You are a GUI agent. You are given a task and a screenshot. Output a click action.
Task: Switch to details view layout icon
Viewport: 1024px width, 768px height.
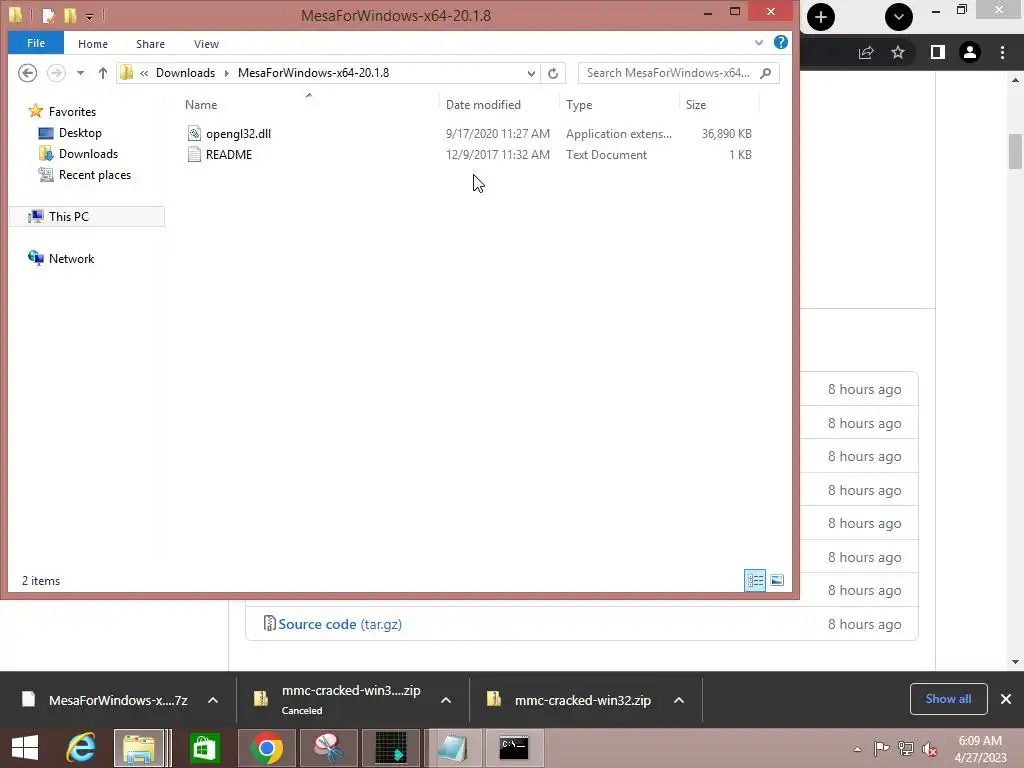point(755,580)
